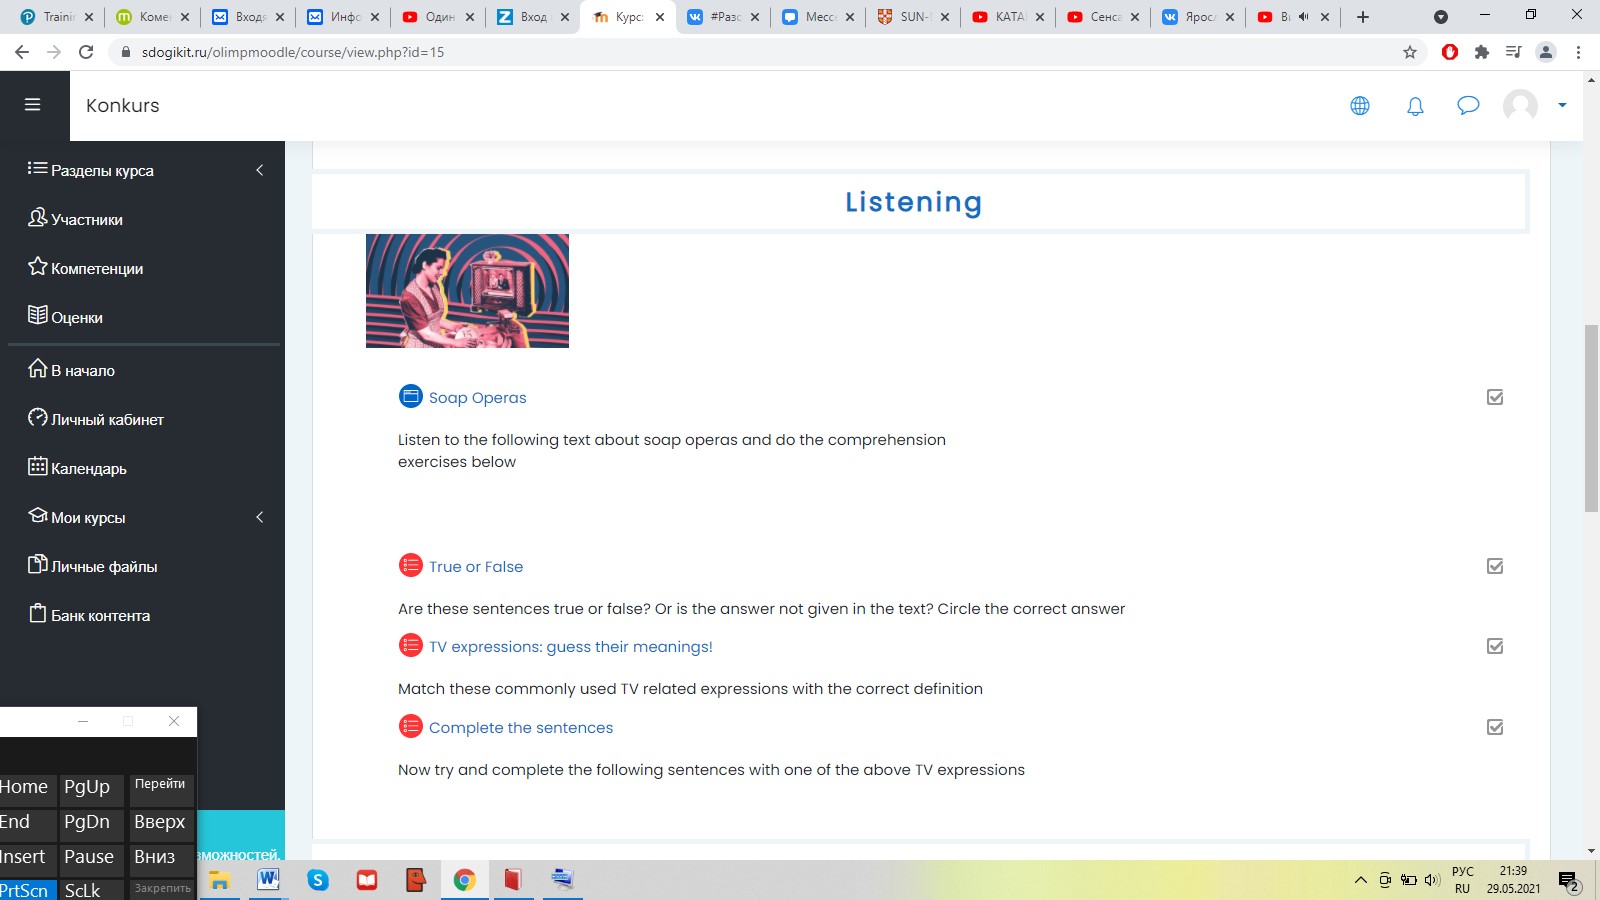Image resolution: width=1600 pixels, height=900 pixels.
Task: Open Word from the taskbar
Action: click(268, 880)
